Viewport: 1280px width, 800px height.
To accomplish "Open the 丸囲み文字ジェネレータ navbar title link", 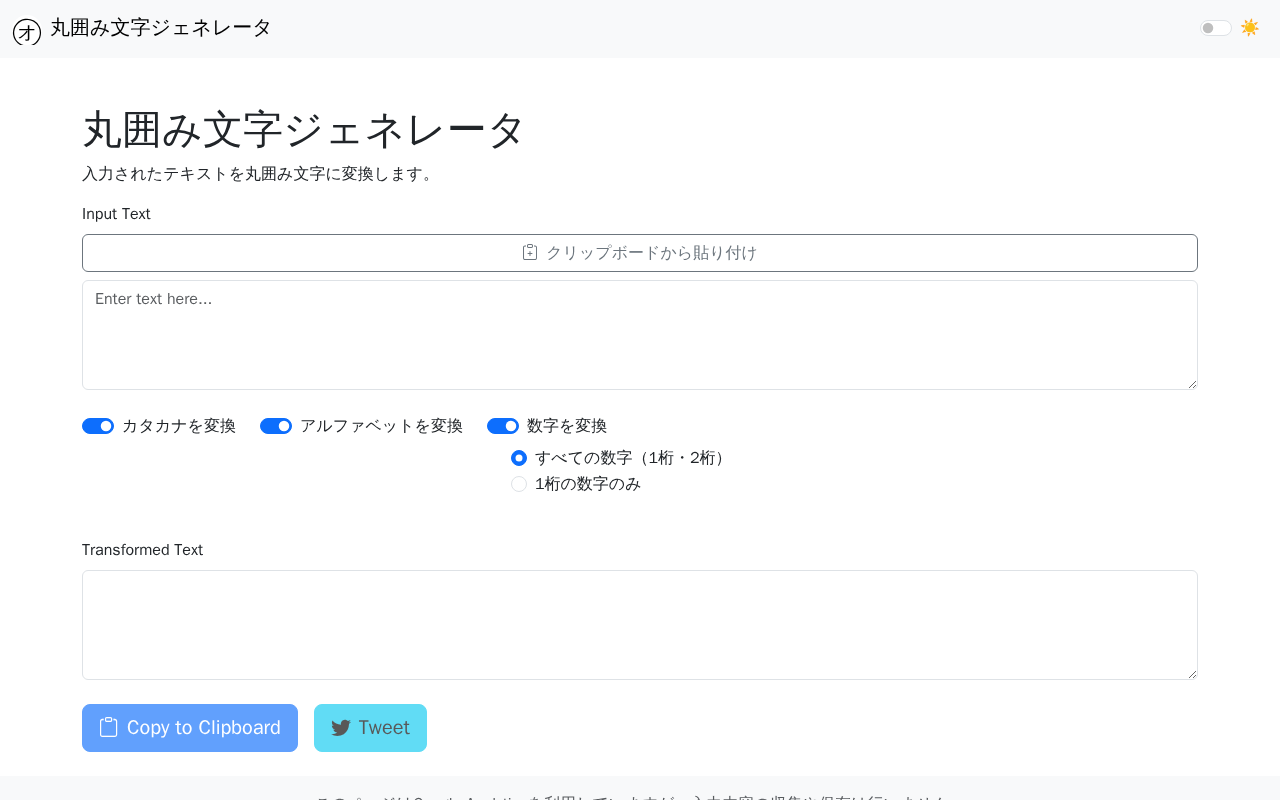I will click(161, 28).
